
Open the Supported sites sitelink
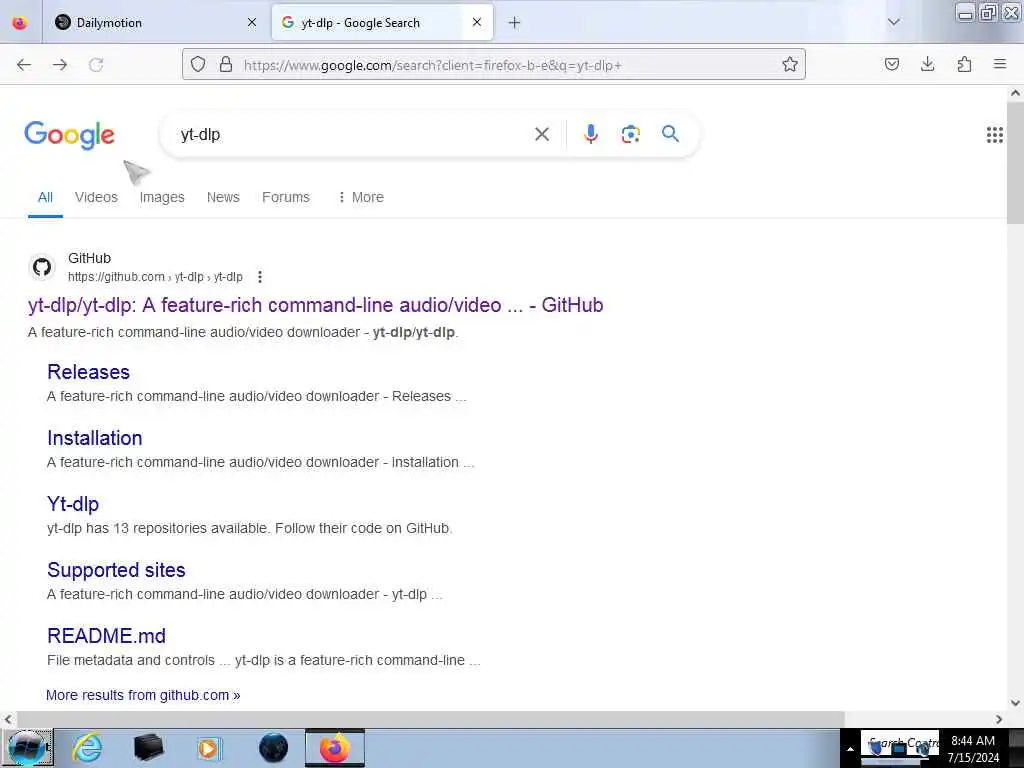(x=116, y=570)
